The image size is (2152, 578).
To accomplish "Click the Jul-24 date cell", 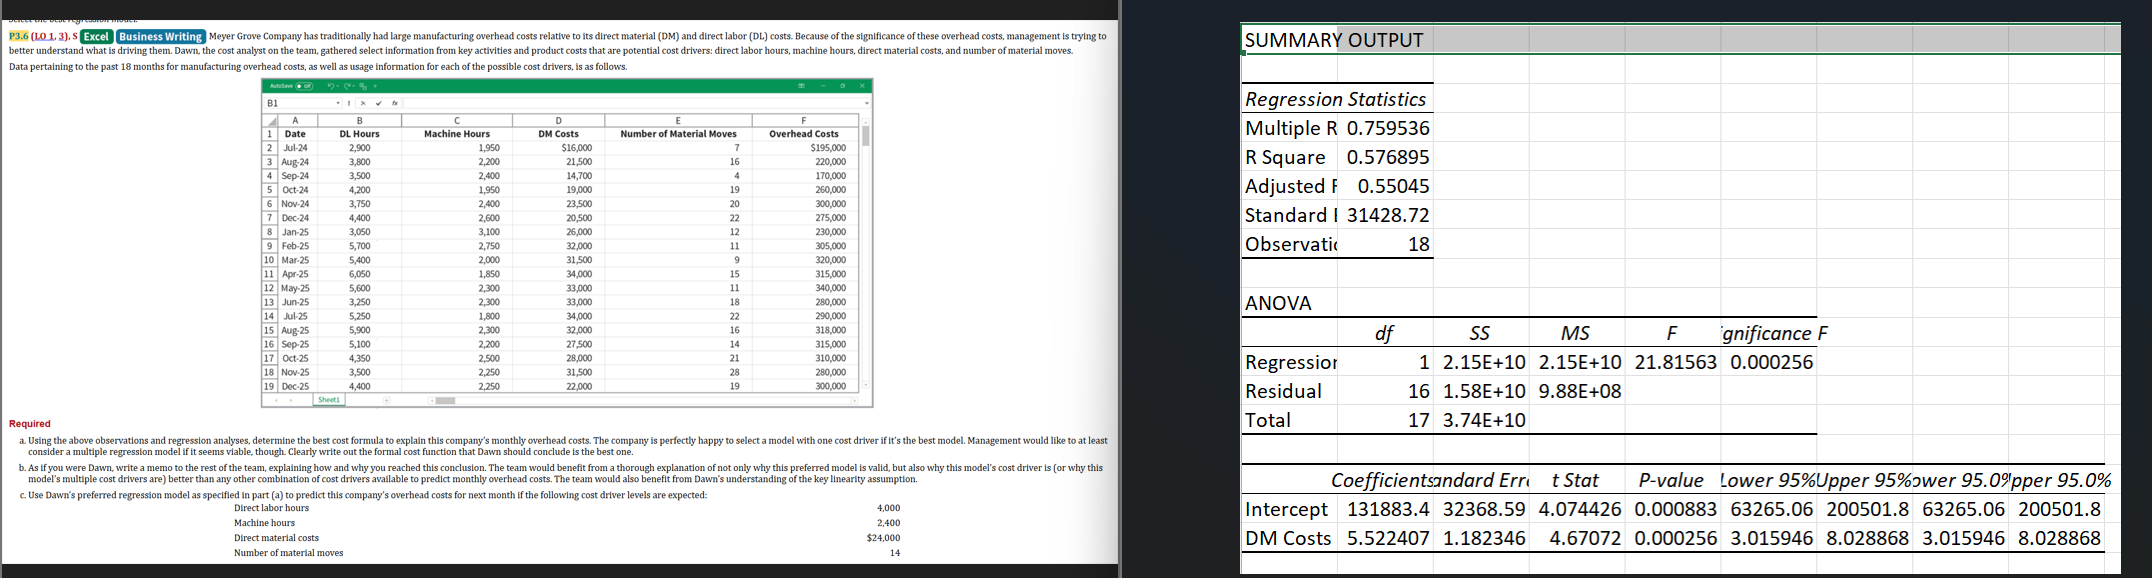I will point(298,148).
